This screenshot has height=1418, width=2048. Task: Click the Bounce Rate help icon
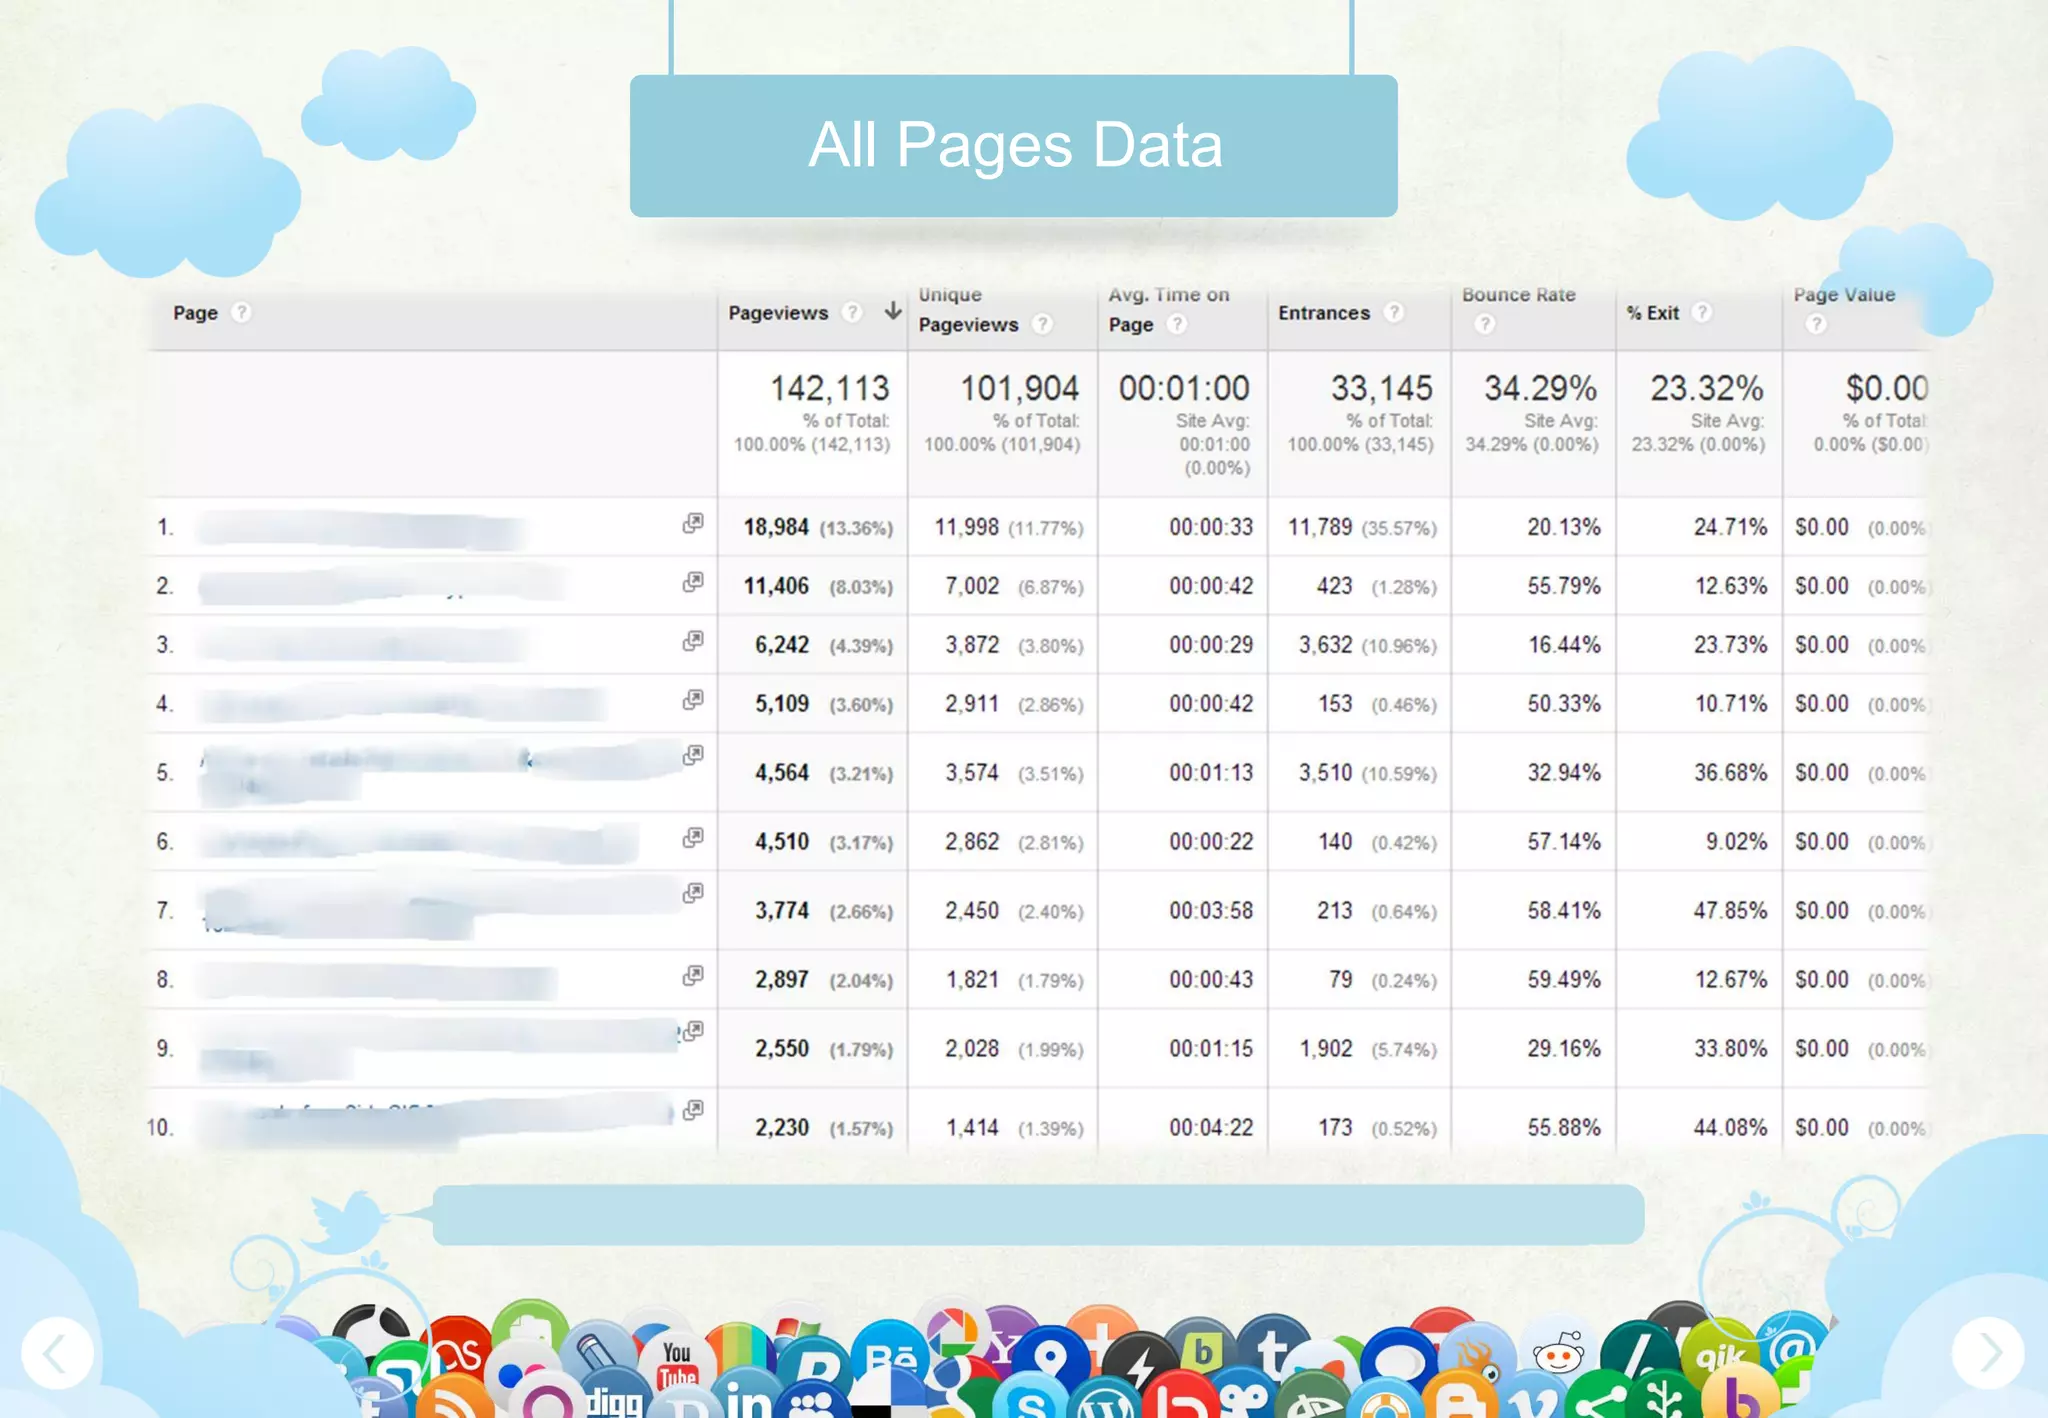1484,324
